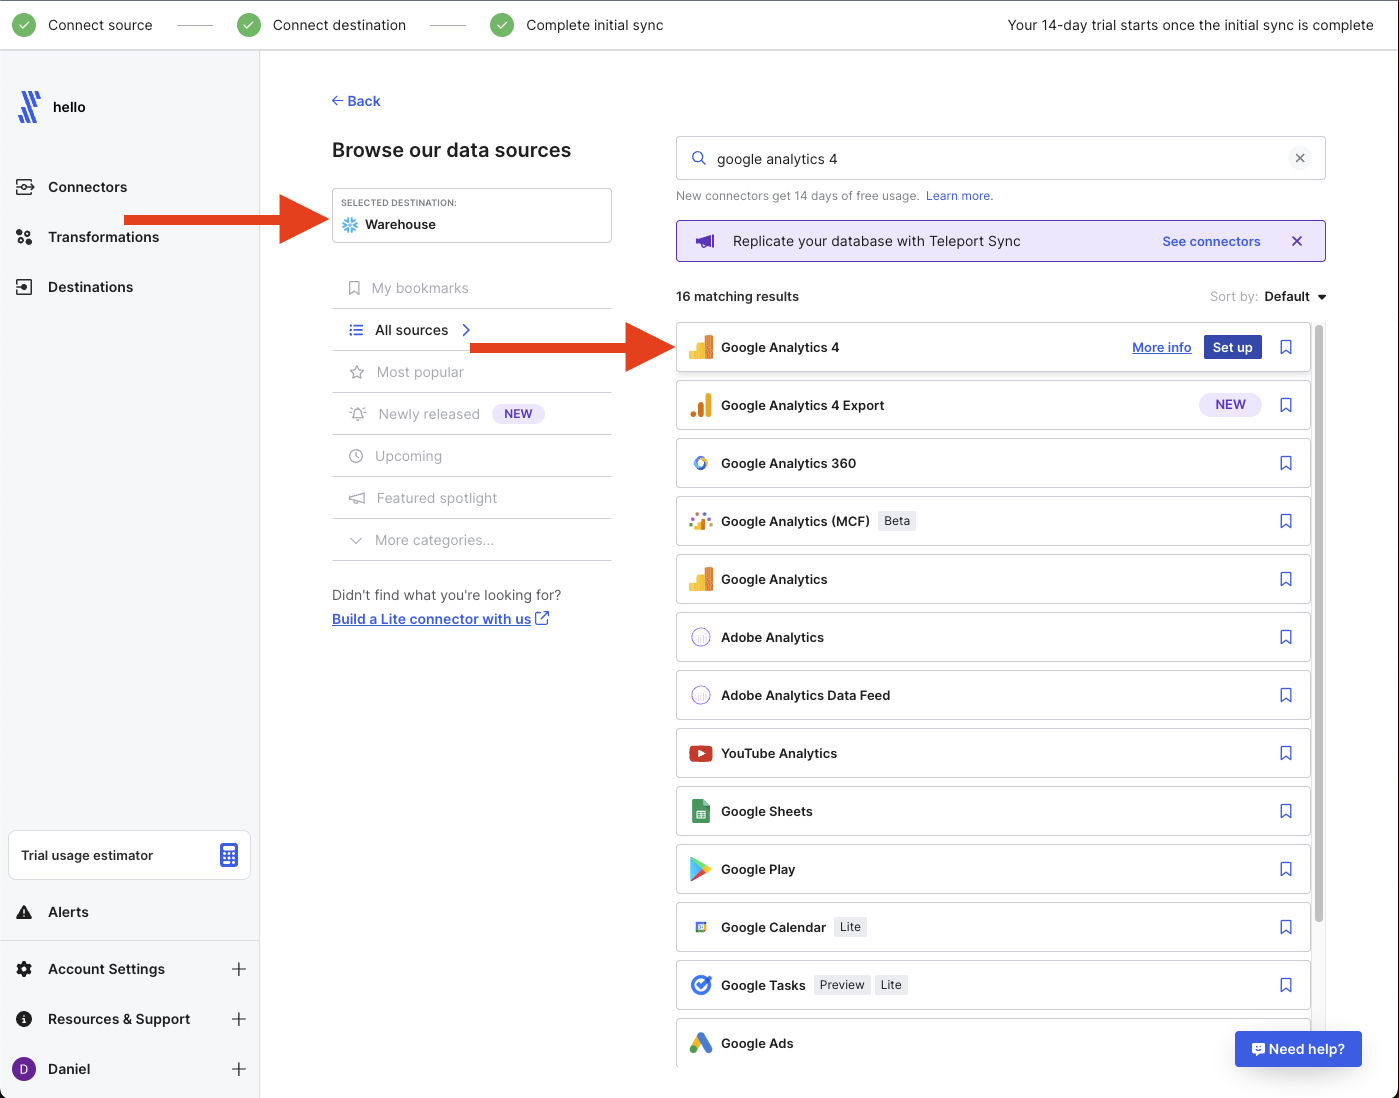The height and width of the screenshot is (1098, 1399).
Task: Click the Transformations sidebar icon
Action: pyautogui.click(x=25, y=237)
